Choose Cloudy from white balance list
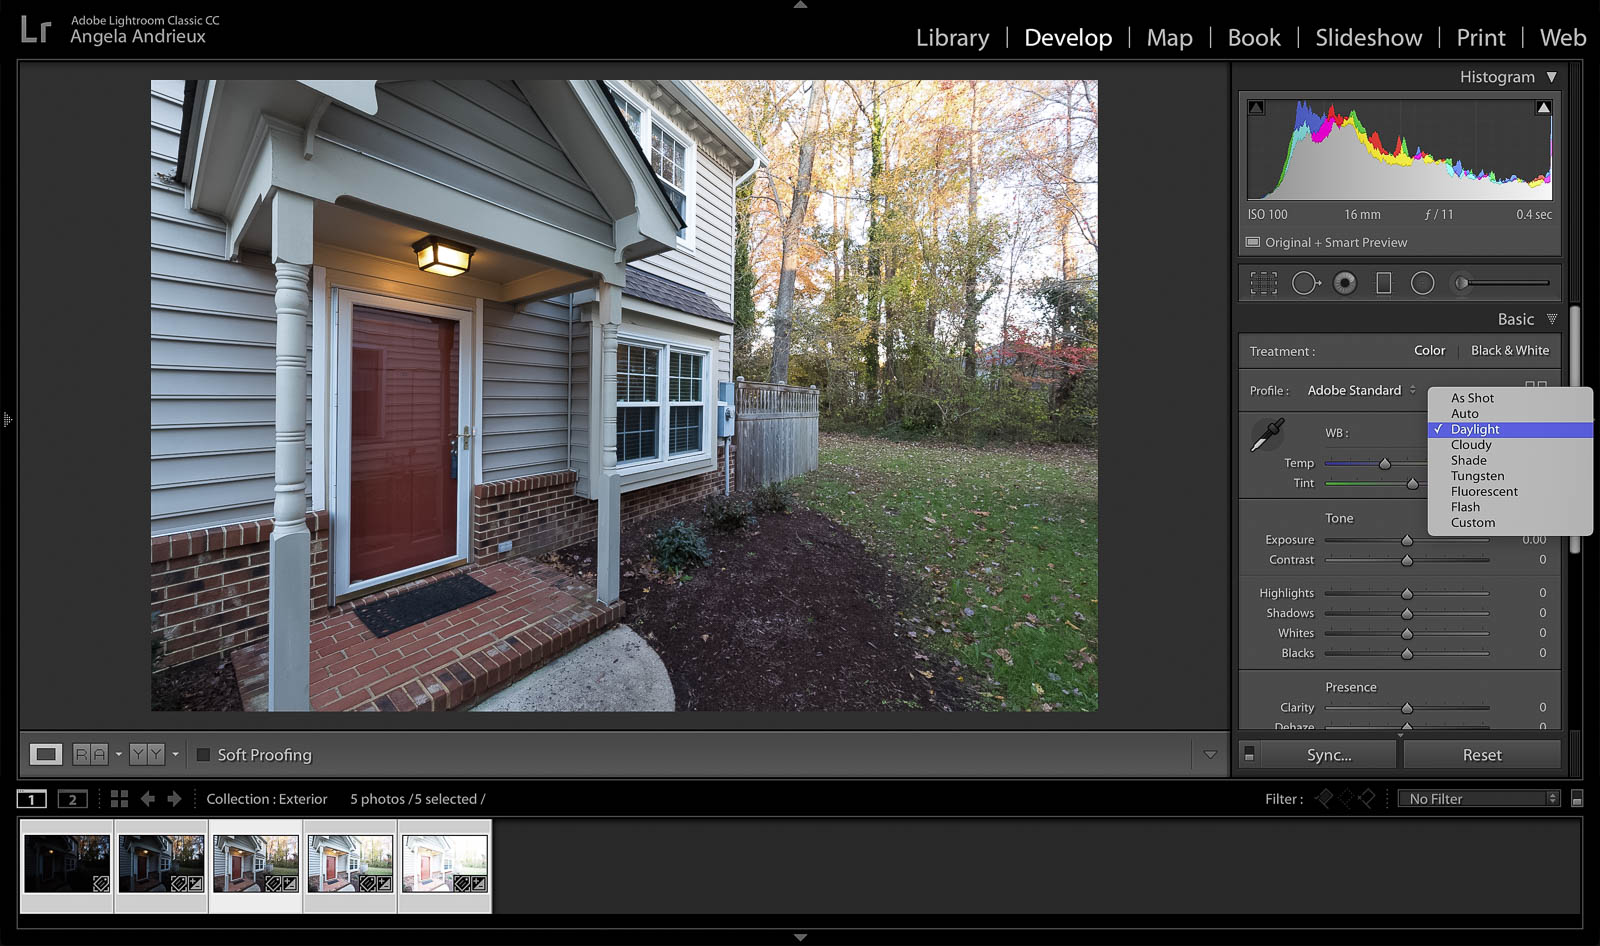Image resolution: width=1600 pixels, height=946 pixels. pyautogui.click(x=1471, y=445)
